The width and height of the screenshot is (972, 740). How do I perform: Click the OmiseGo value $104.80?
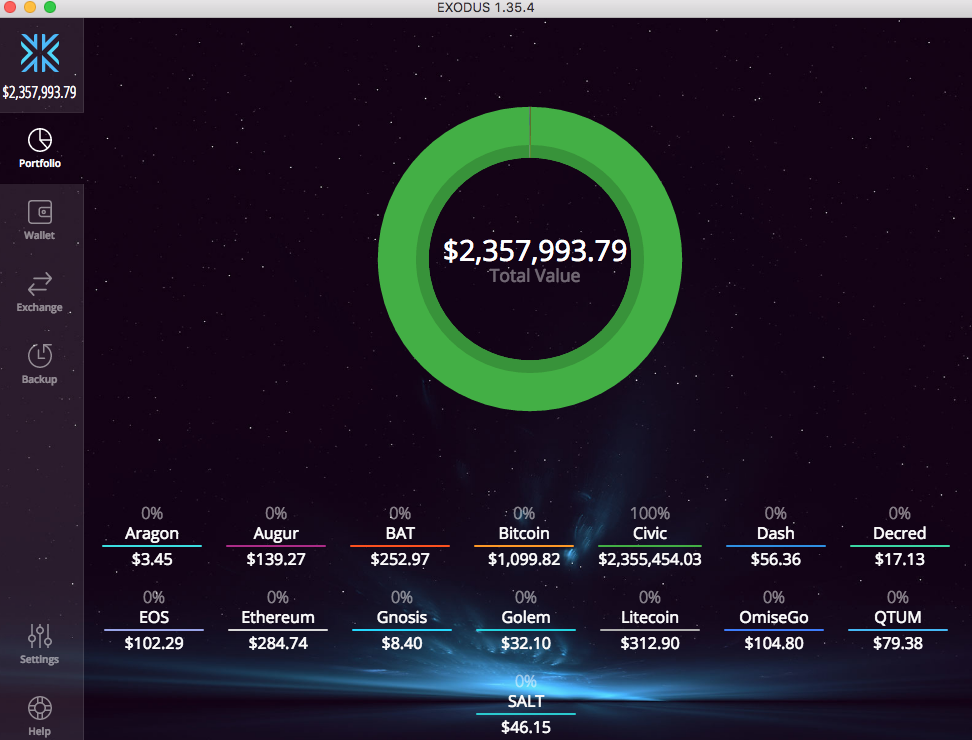pyautogui.click(x=774, y=643)
